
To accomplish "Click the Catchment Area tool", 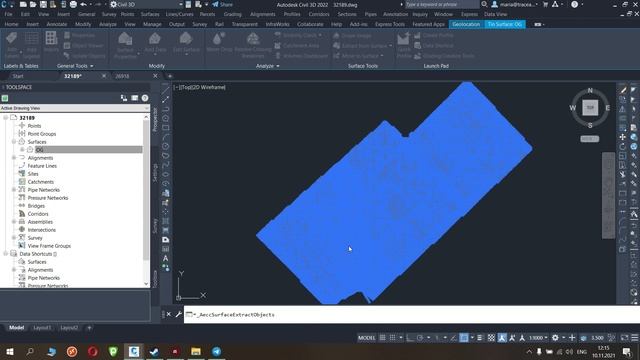I will coord(297,46).
